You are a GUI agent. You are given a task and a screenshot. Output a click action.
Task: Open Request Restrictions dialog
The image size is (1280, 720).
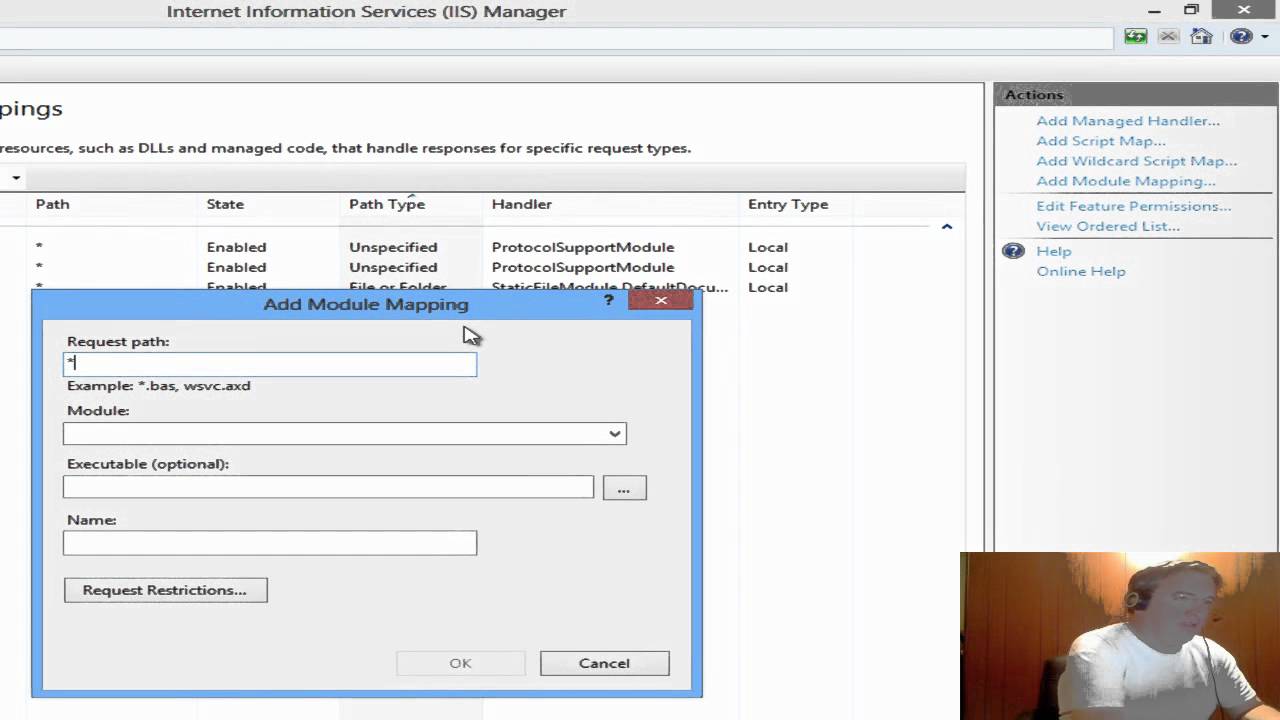point(166,590)
